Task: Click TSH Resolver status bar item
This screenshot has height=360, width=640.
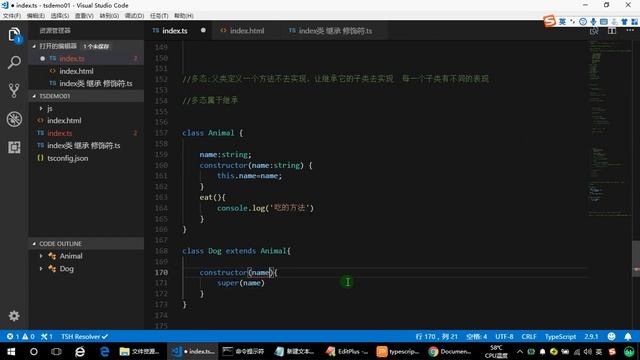Action: click(x=84, y=336)
